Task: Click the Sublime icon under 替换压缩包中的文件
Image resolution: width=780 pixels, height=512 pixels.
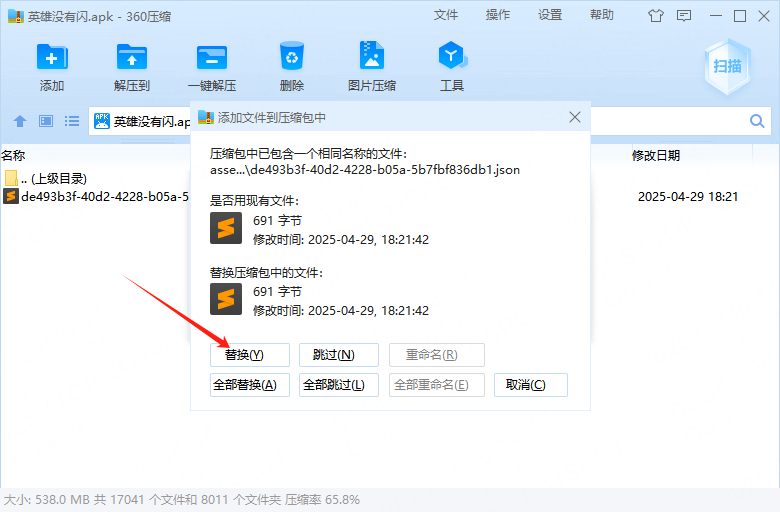Action: [226, 299]
